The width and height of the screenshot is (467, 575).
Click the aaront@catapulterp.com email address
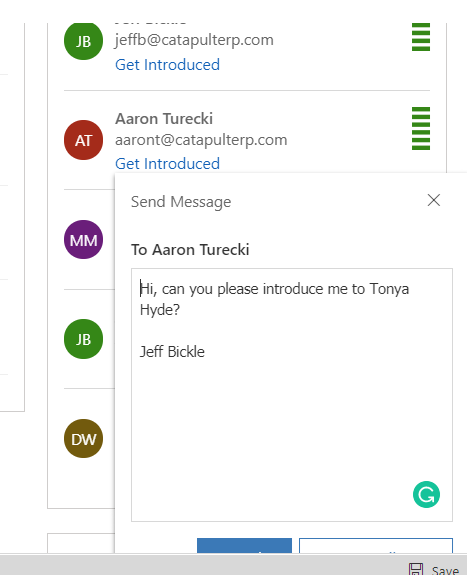pyautogui.click(x=201, y=140)
